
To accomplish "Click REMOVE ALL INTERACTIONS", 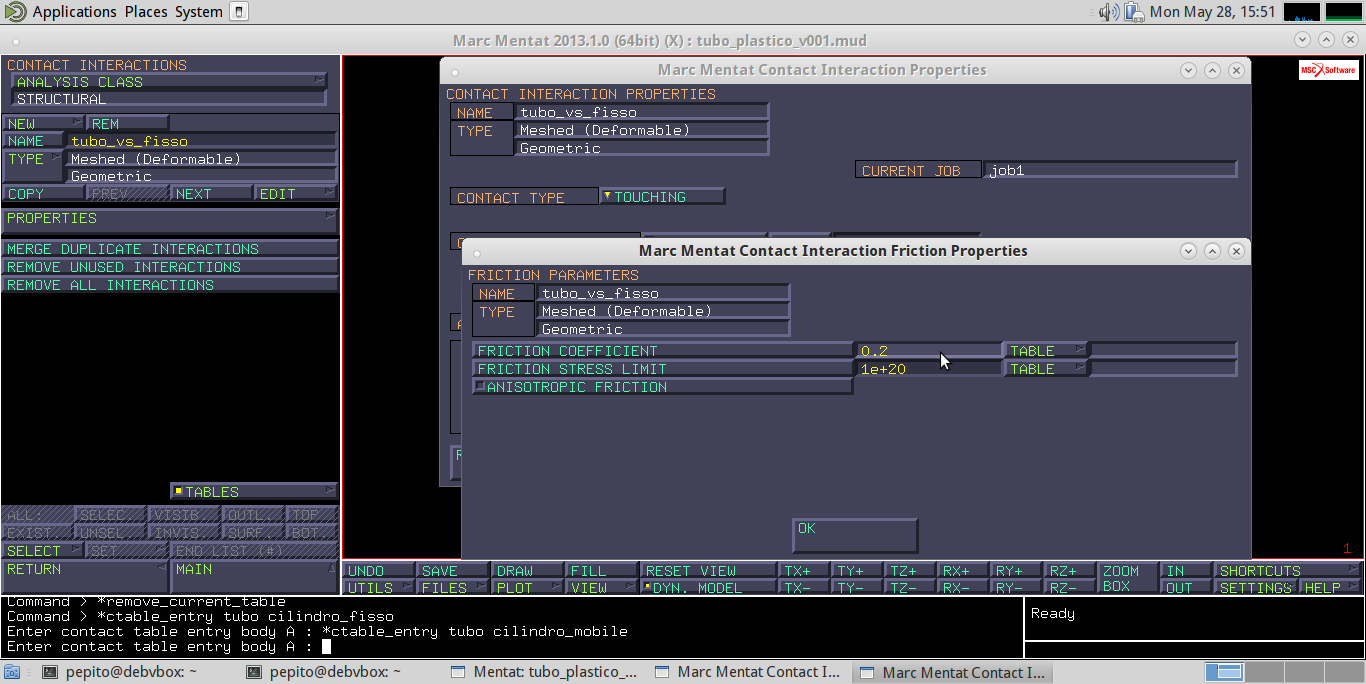I will tap(170, 285).
